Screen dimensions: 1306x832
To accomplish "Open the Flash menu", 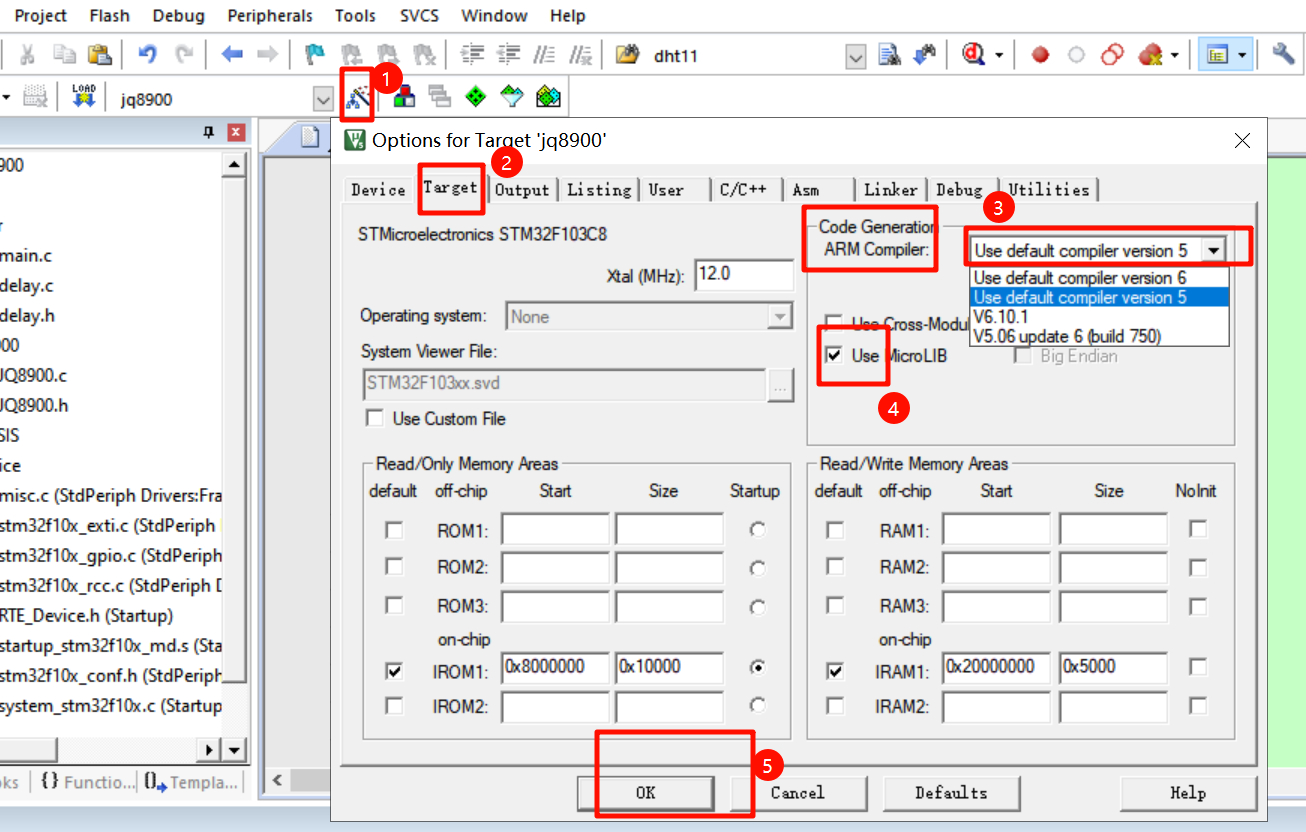I will [109, 16].
